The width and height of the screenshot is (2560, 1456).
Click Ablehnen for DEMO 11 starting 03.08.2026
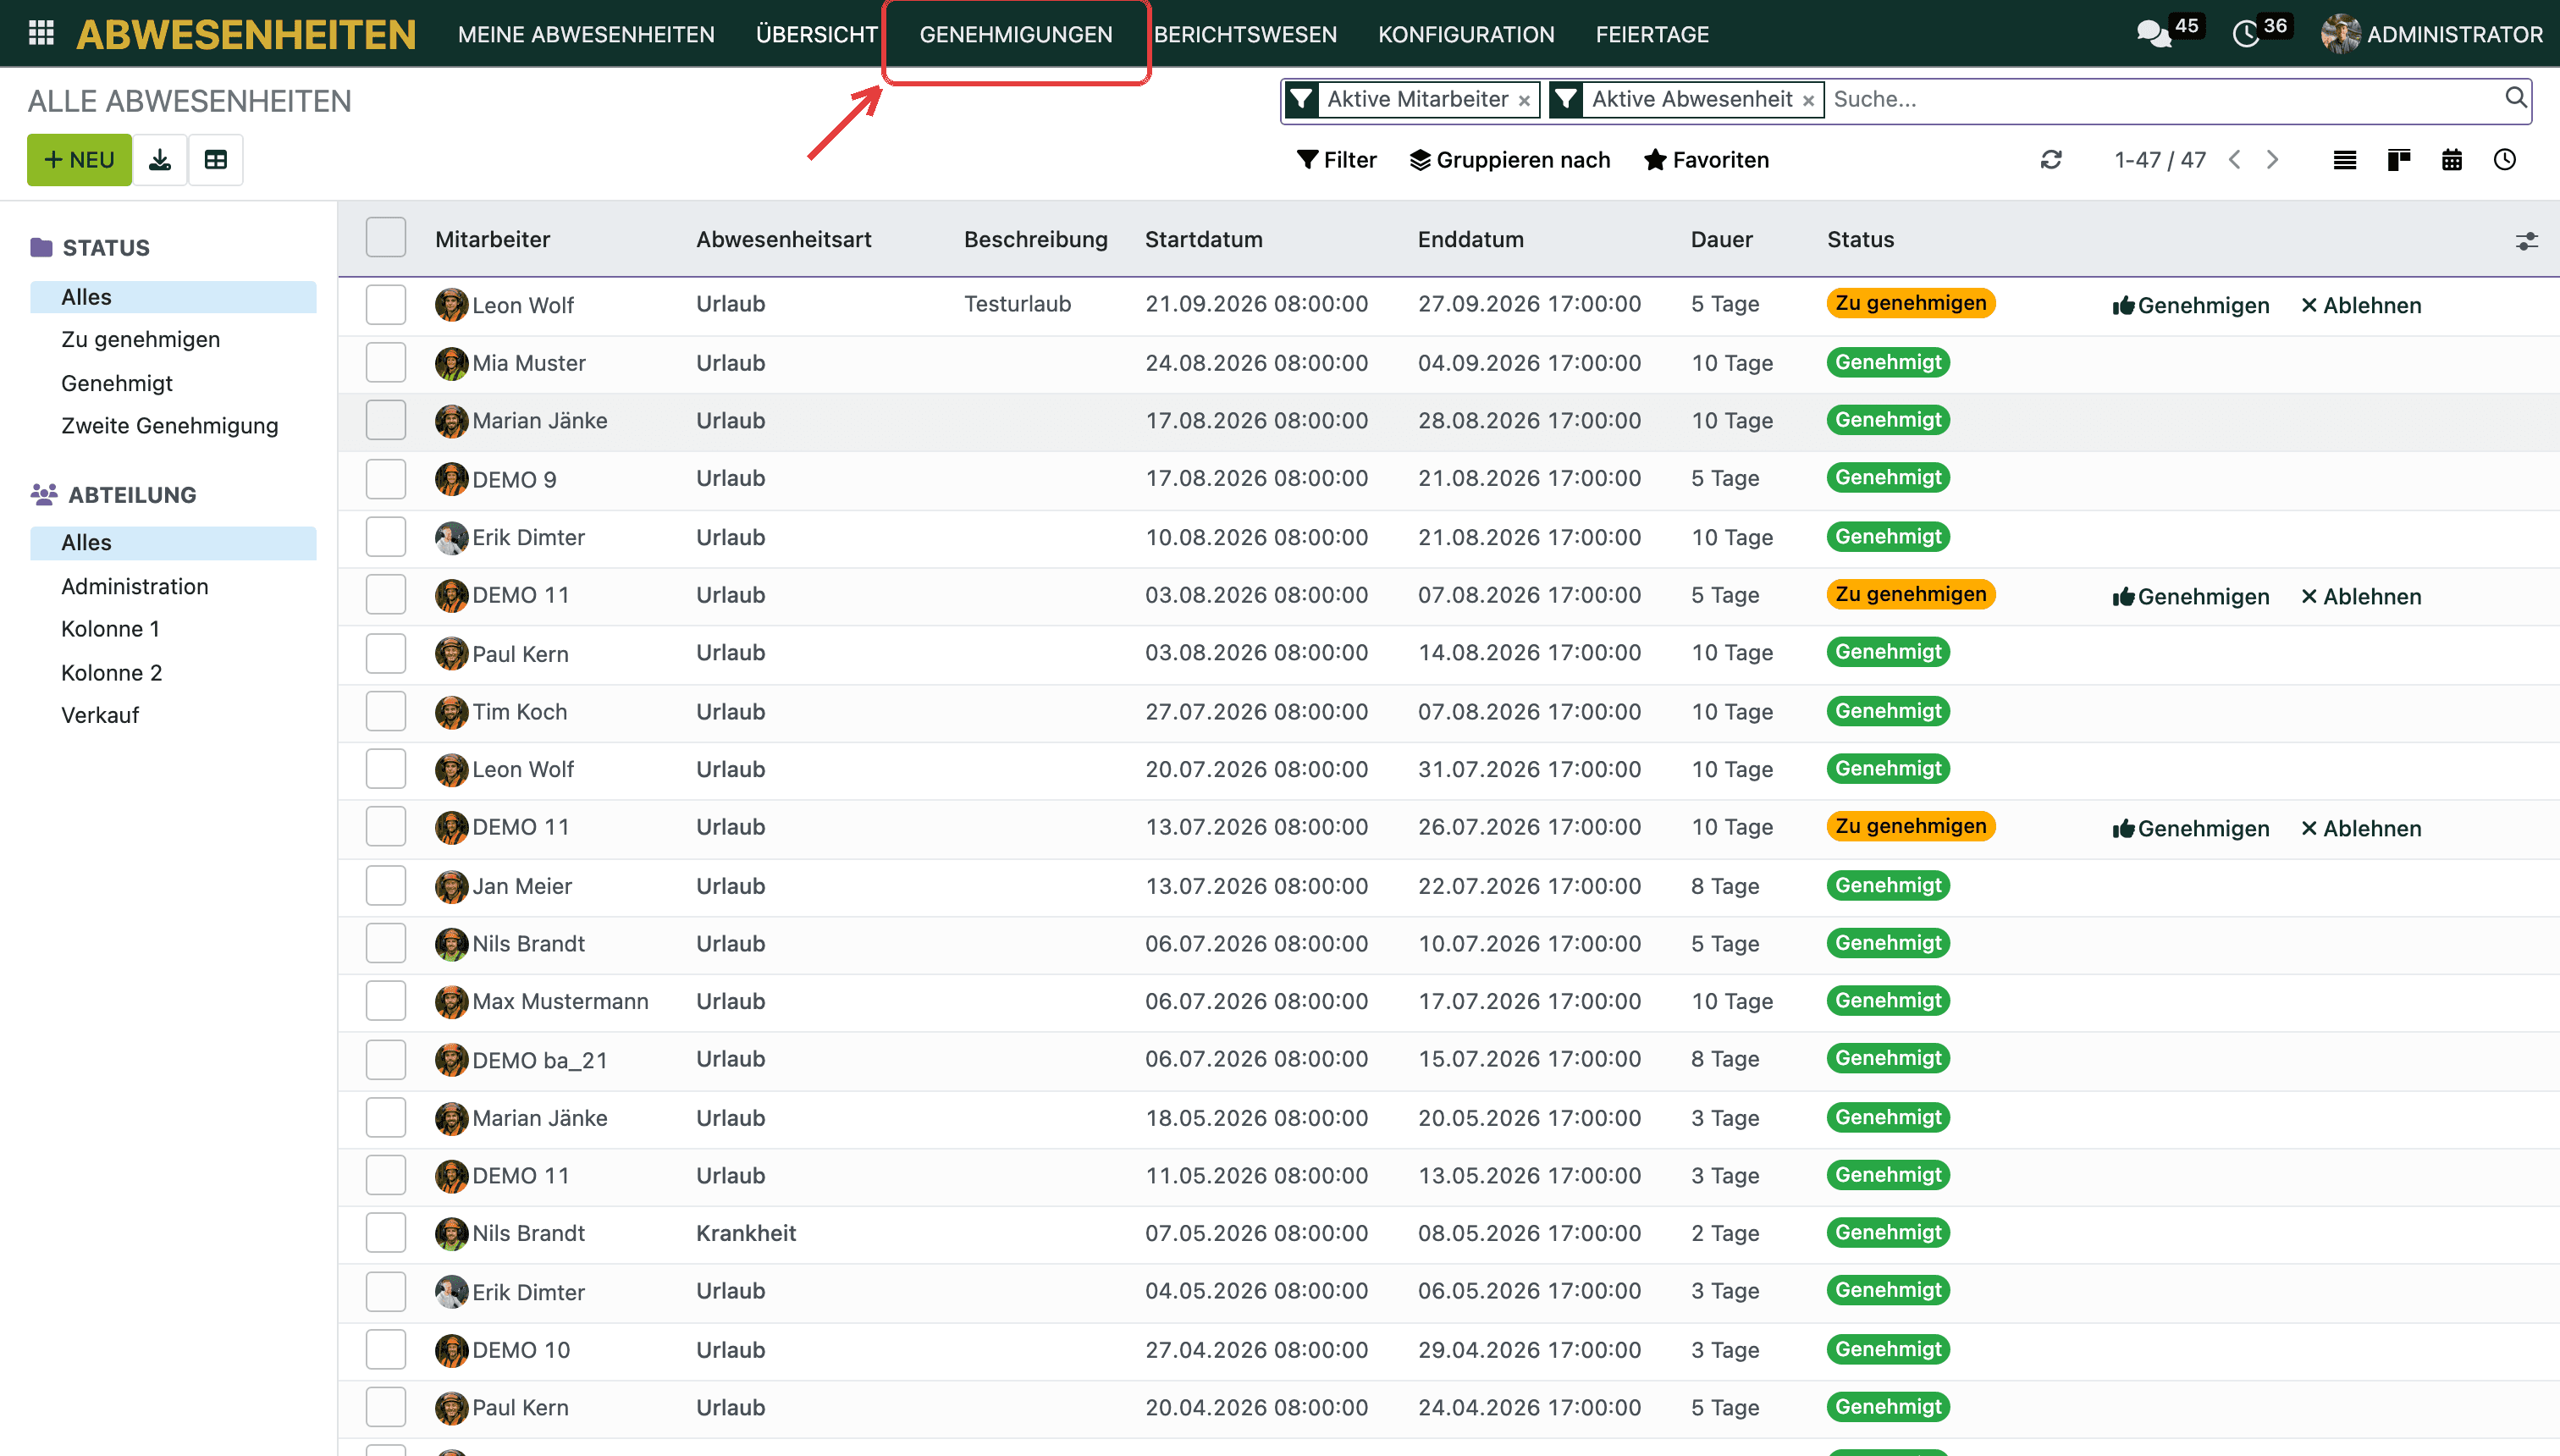(x=2361, y=596)
